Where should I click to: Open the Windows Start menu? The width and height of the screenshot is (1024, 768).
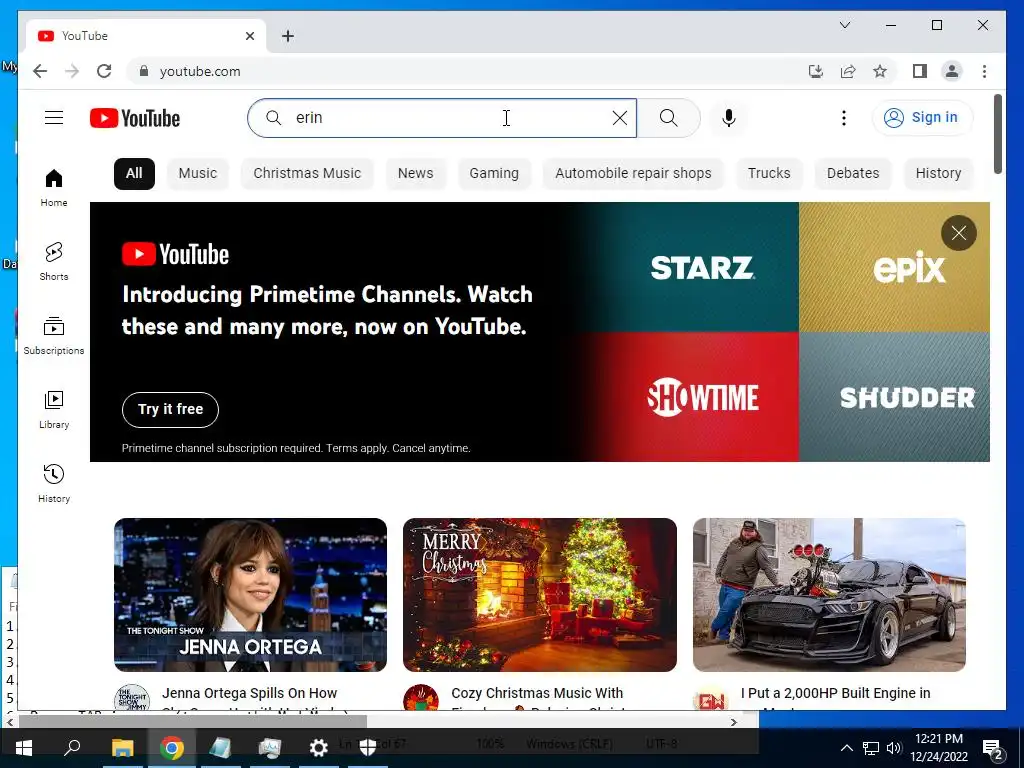[x=24, y=748]
